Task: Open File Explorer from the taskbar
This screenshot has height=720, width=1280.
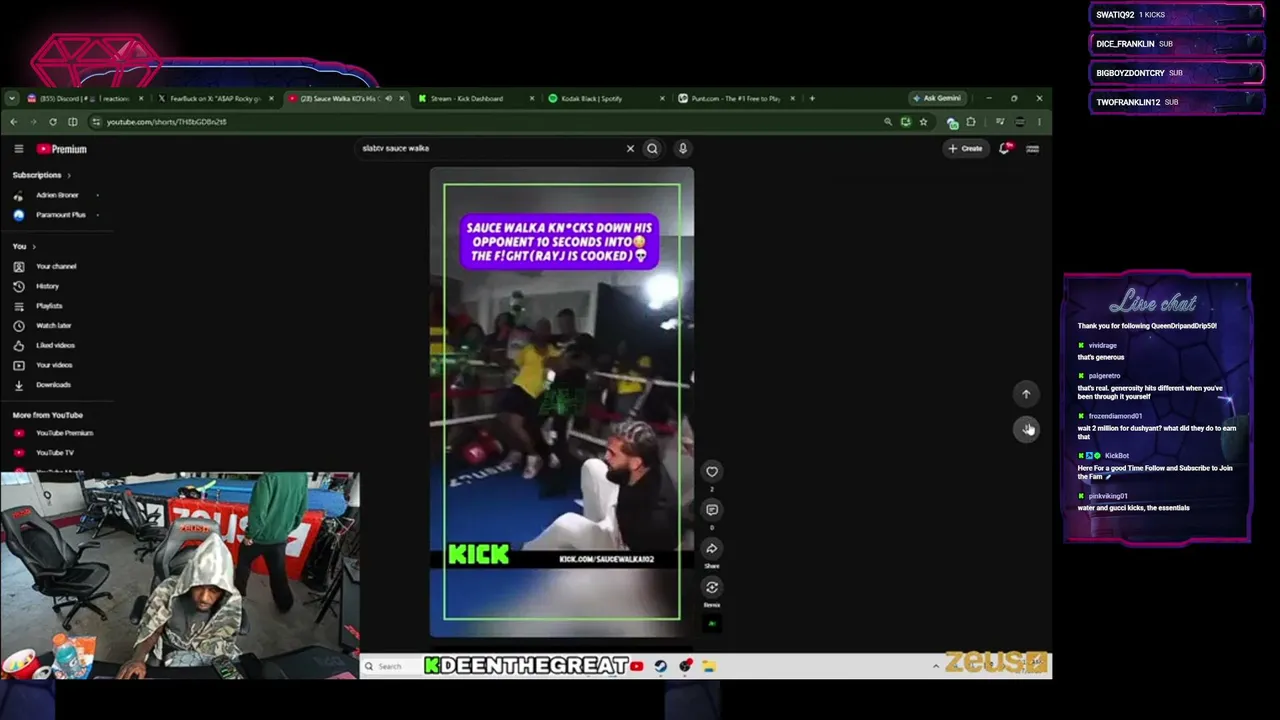Action: pos(709,666)
